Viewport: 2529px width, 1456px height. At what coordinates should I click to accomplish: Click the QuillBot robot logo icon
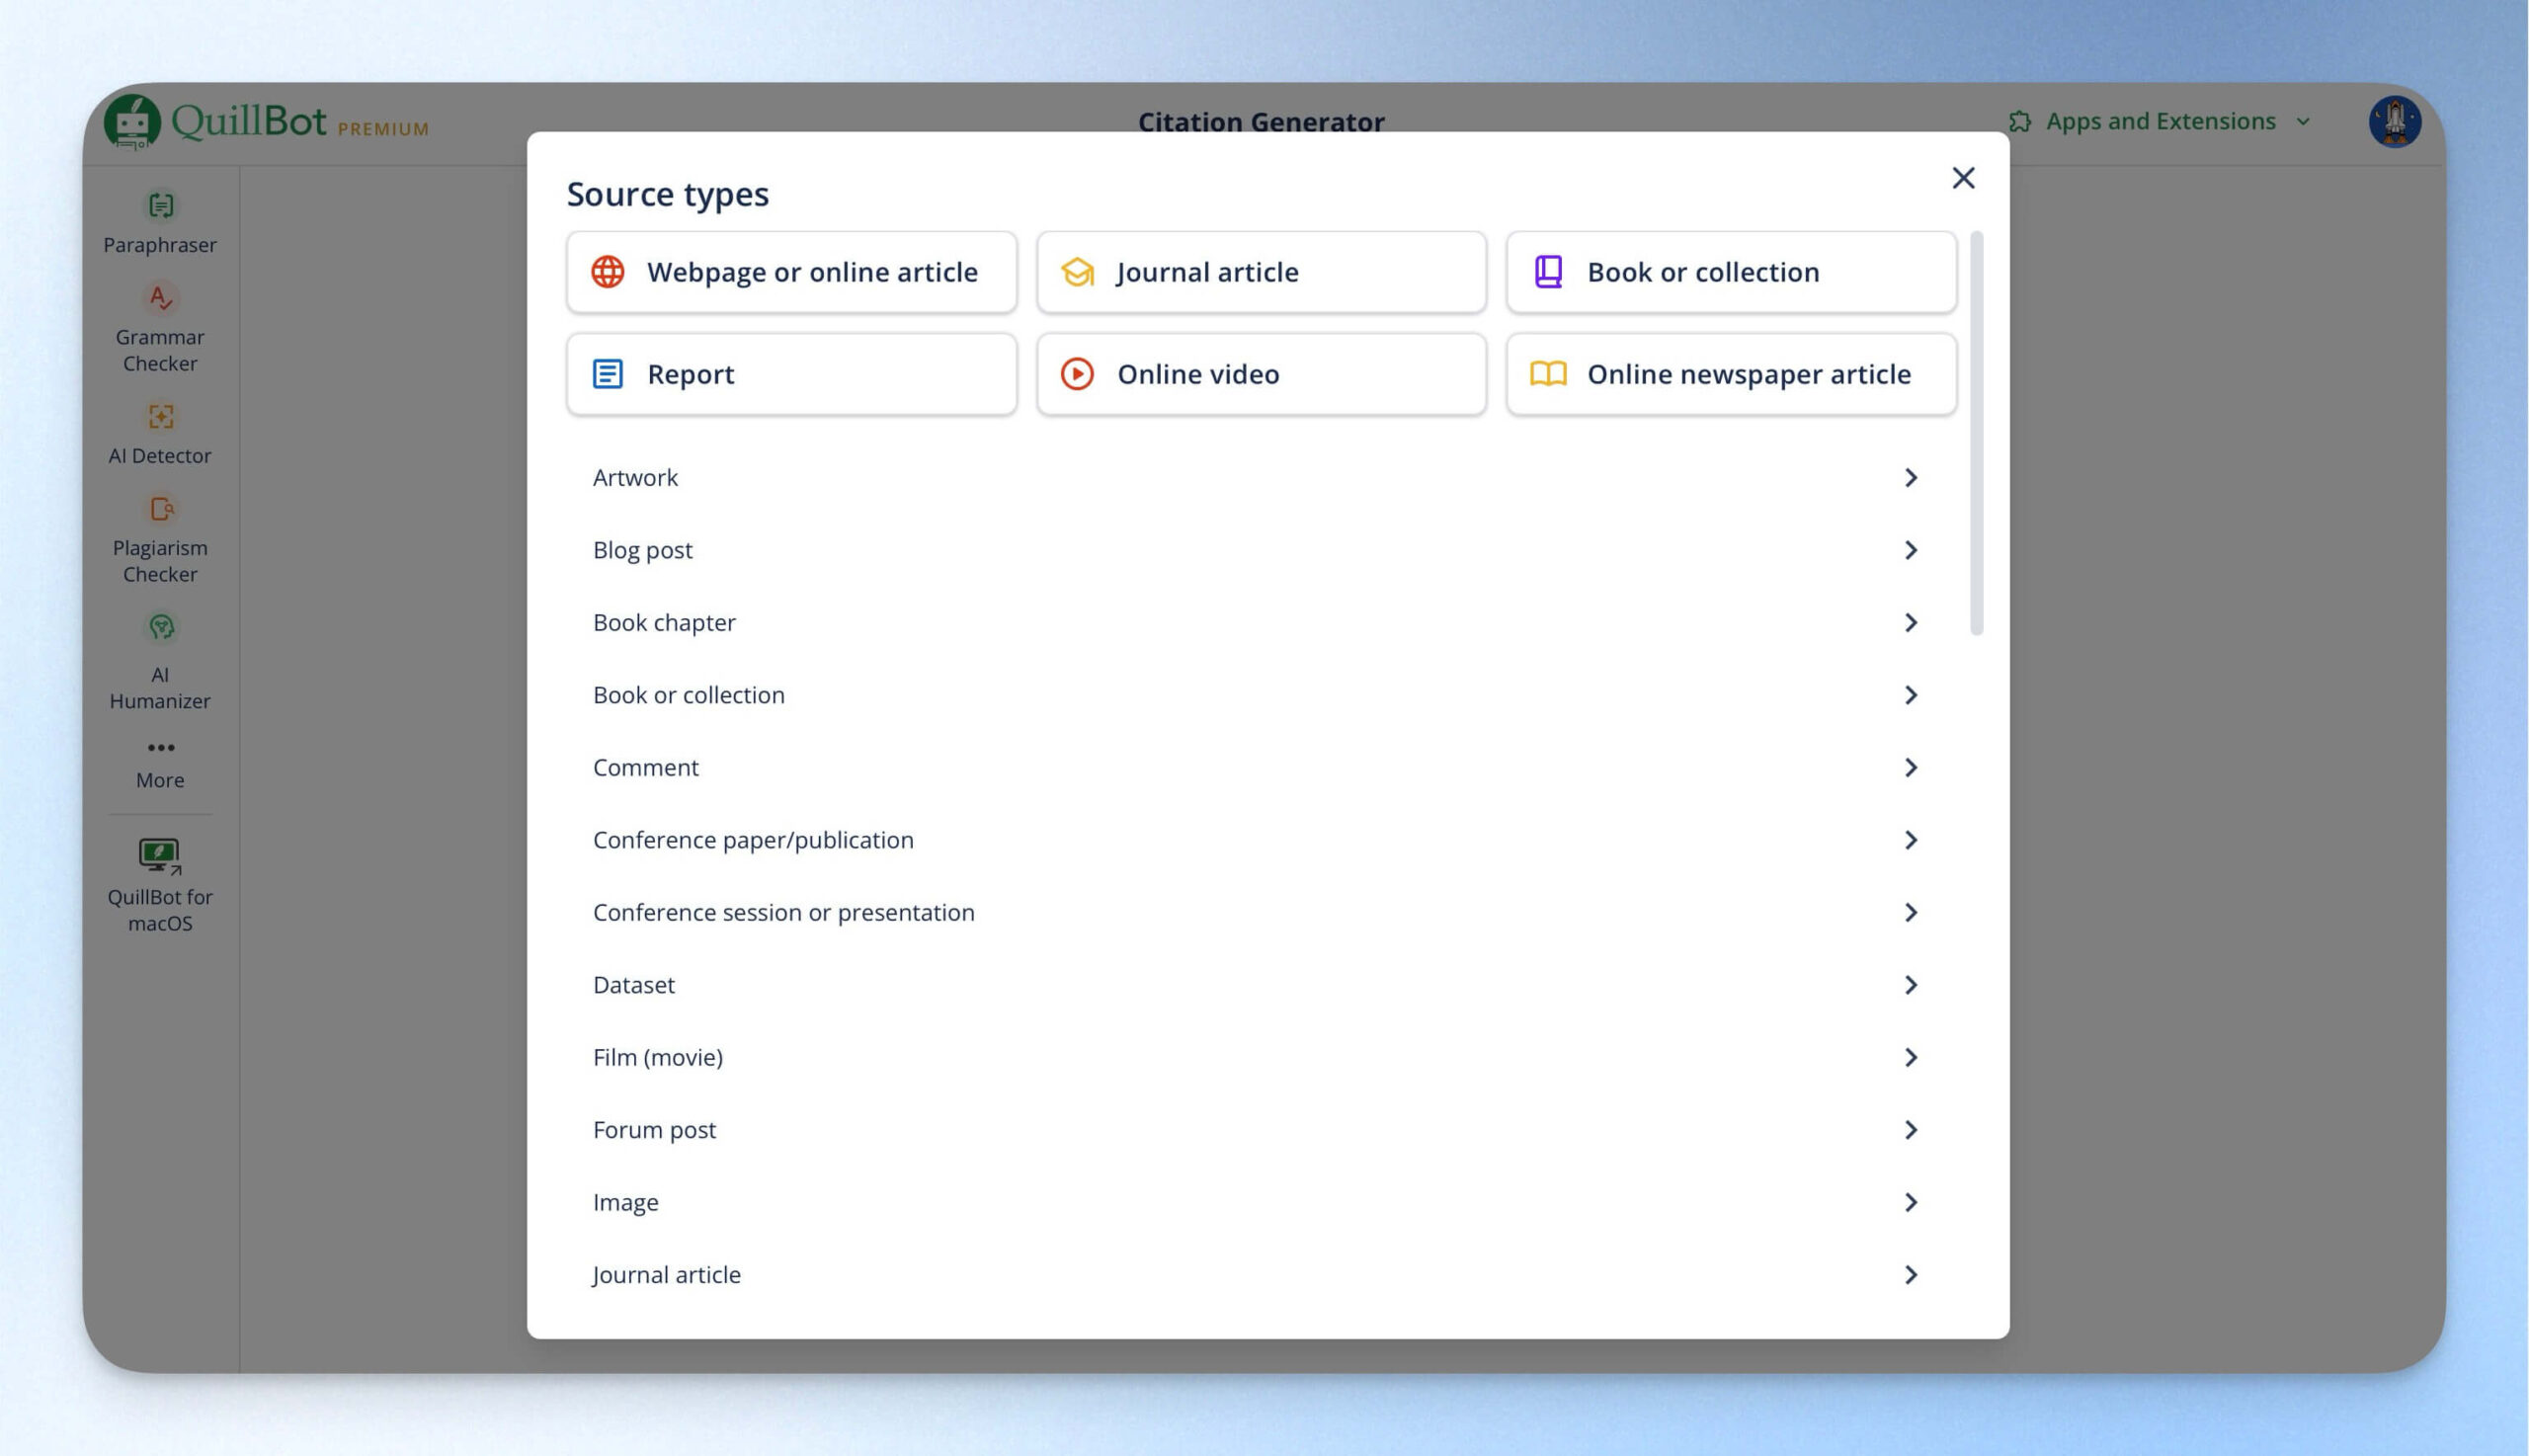tap(132, 121)
